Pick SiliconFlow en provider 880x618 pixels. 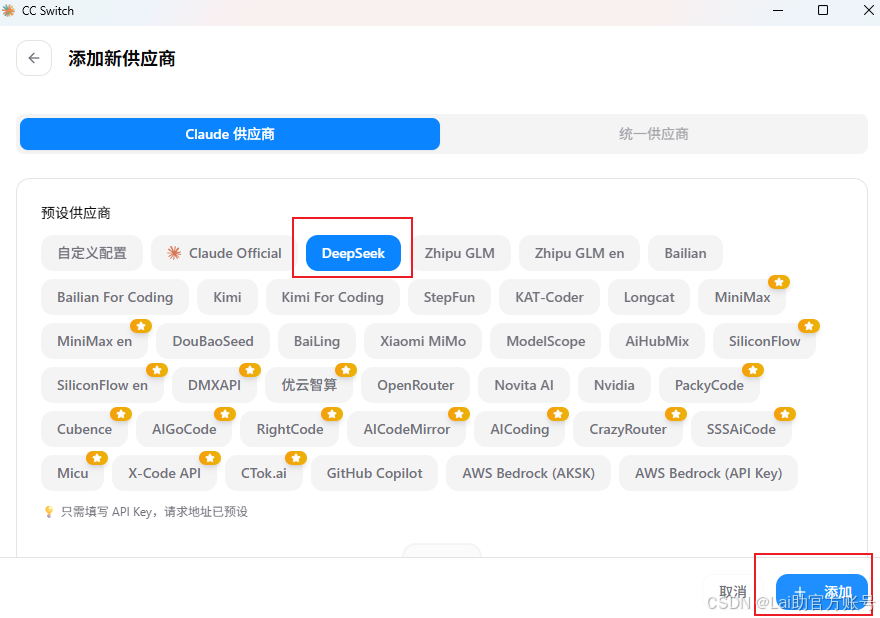tap(102, 385)
